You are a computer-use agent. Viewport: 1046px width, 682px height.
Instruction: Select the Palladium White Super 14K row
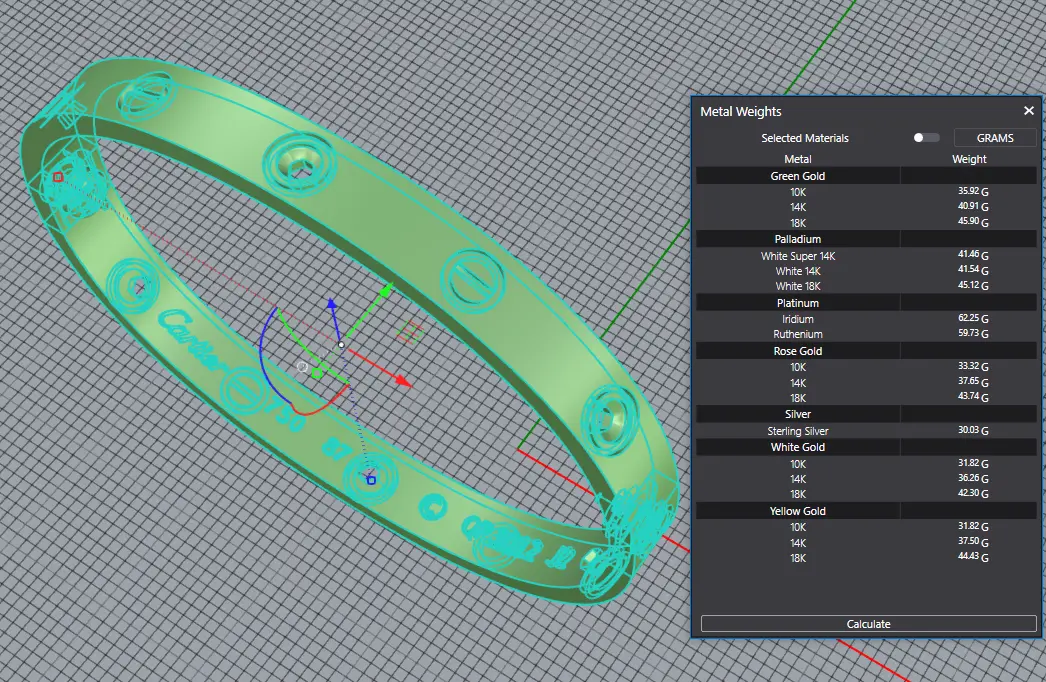[x=798, y=256]
